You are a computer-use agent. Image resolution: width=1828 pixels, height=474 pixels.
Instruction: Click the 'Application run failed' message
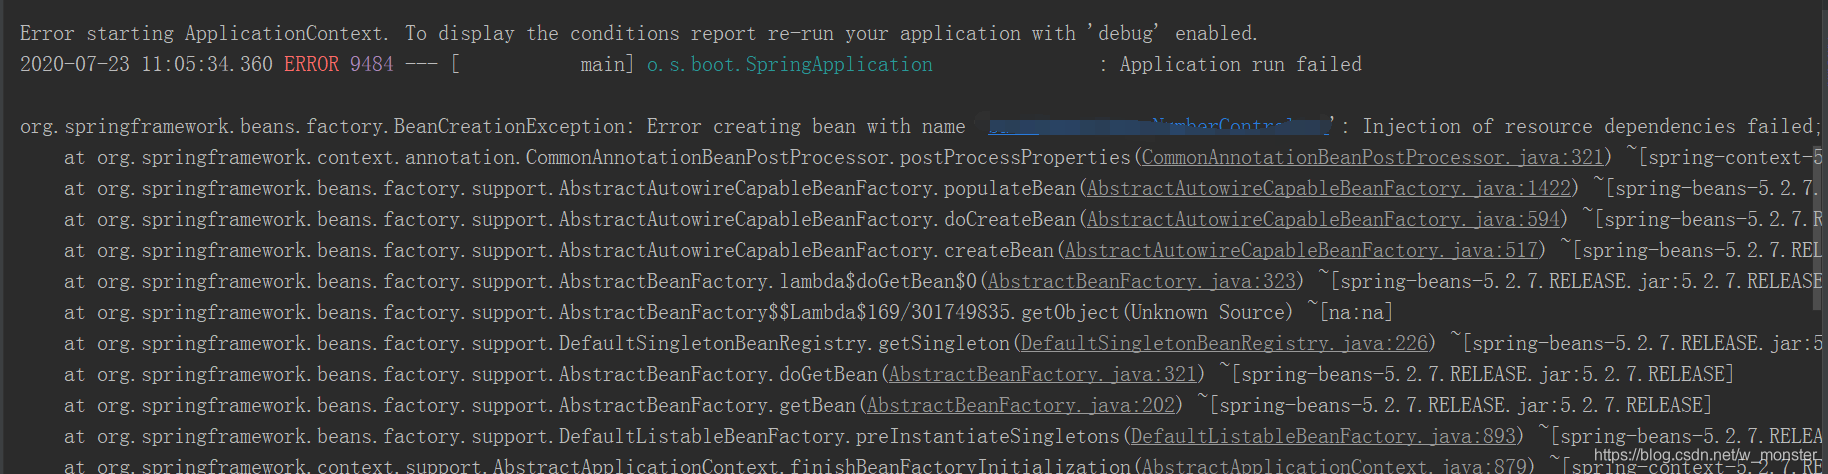pos(1241,64)
